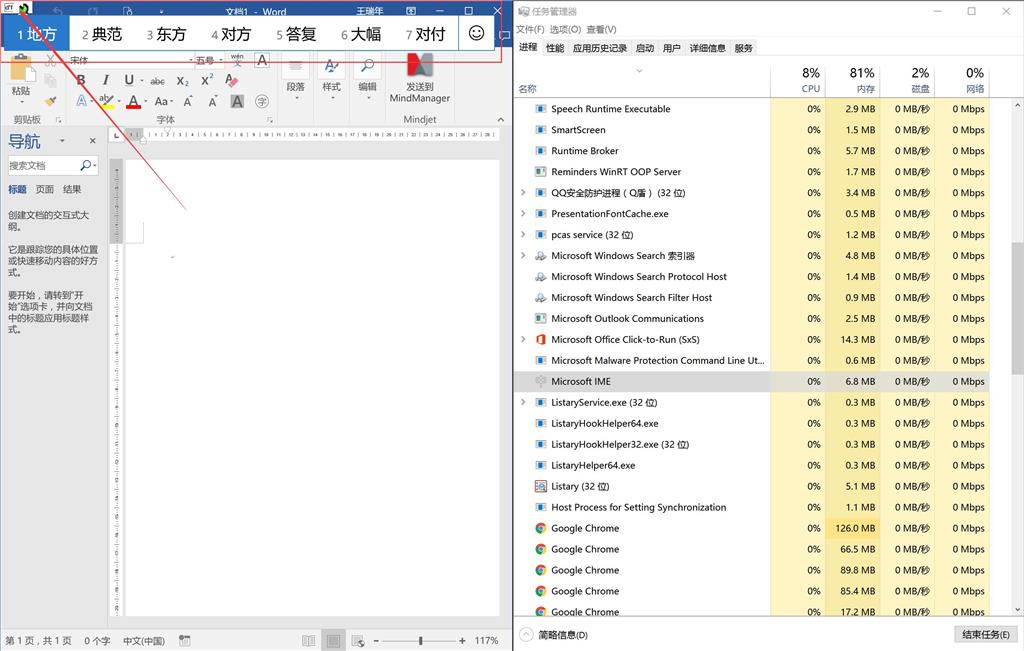Click Word print layout view icon
1024x651 pixels.
[333, 641]
